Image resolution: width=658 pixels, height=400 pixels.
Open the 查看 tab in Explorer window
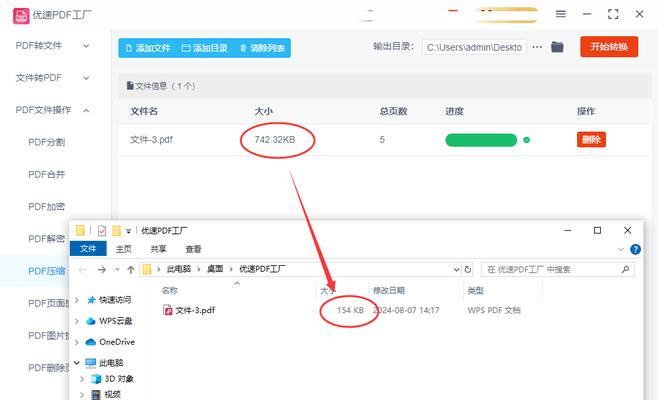pos(193,249)
